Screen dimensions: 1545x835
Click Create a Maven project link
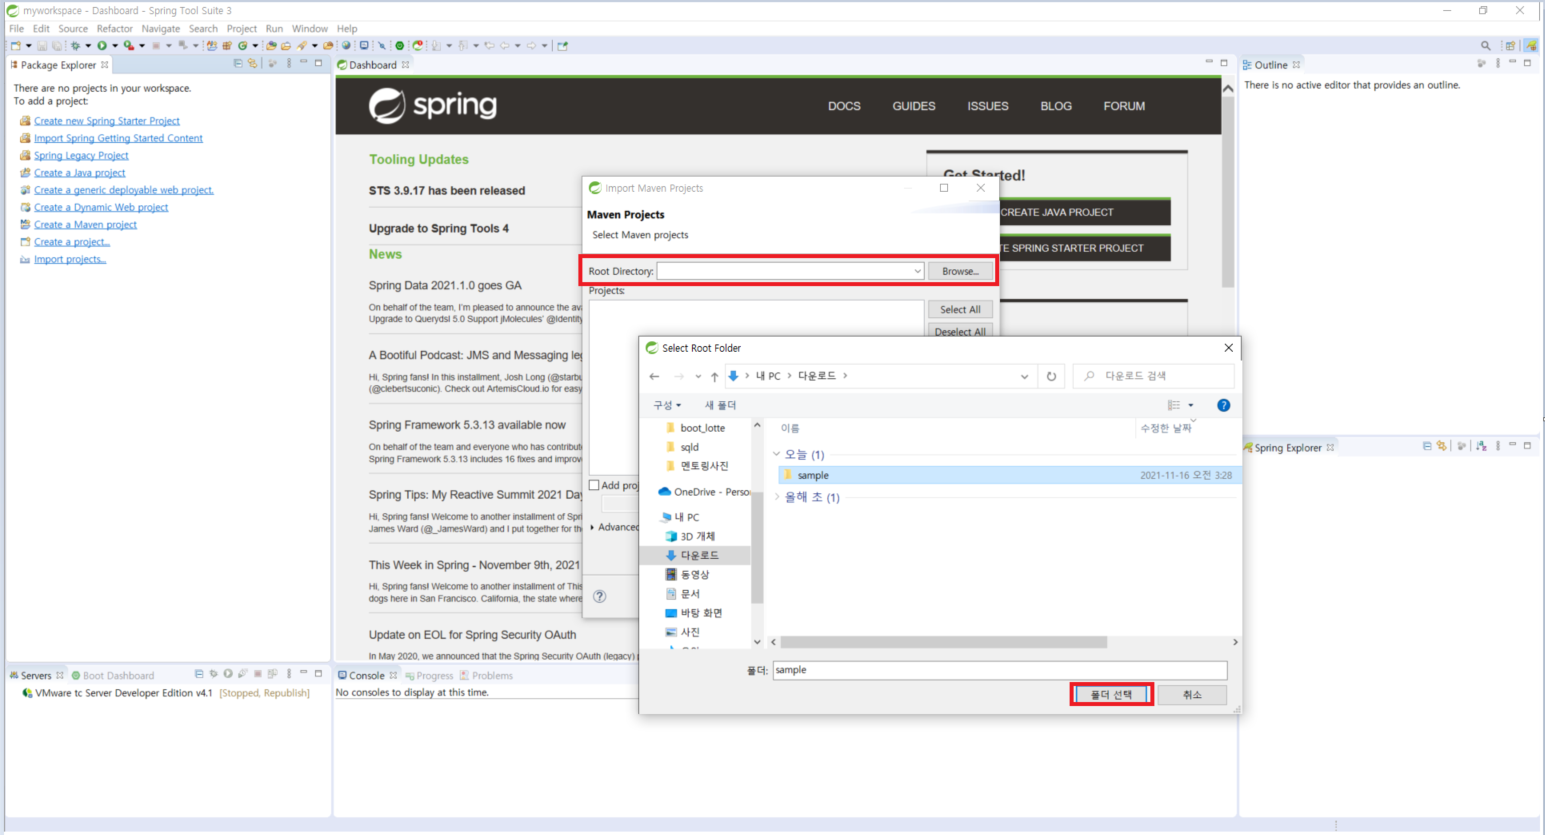pos(85,224)
